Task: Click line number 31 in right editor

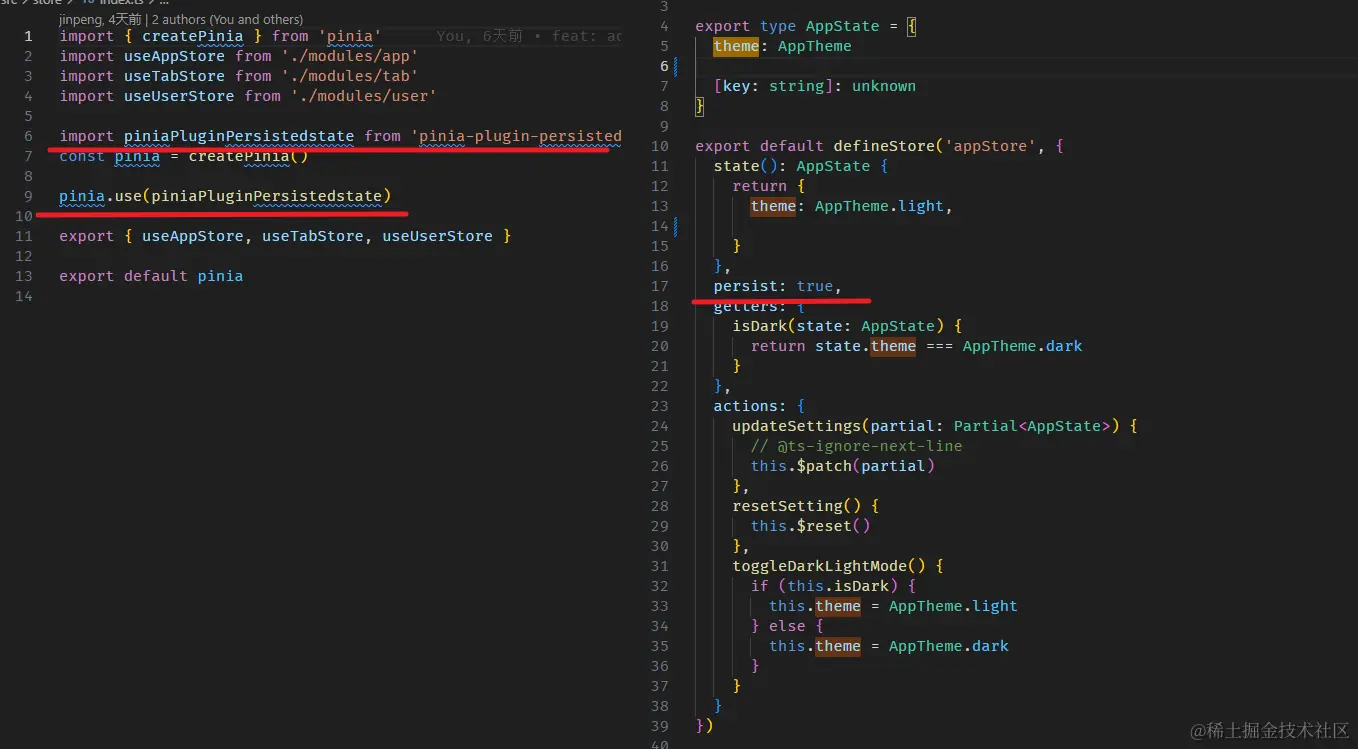Action: 659,566
